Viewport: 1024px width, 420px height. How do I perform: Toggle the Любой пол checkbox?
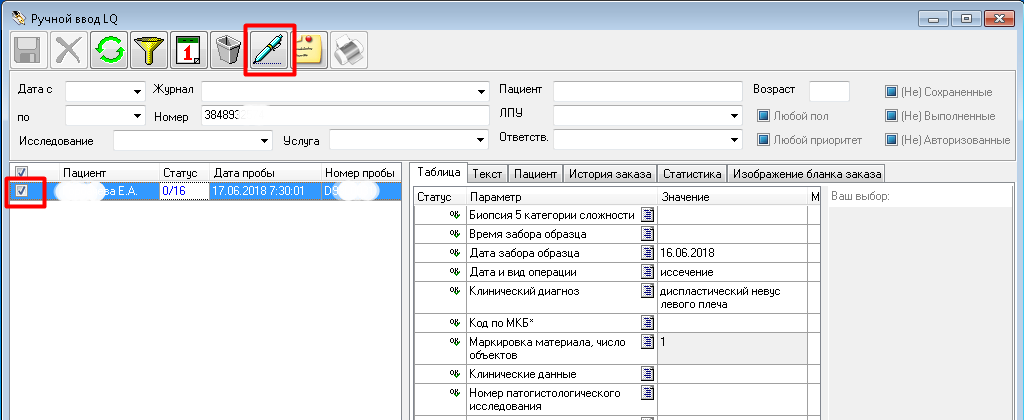click(x=763, y=116)
